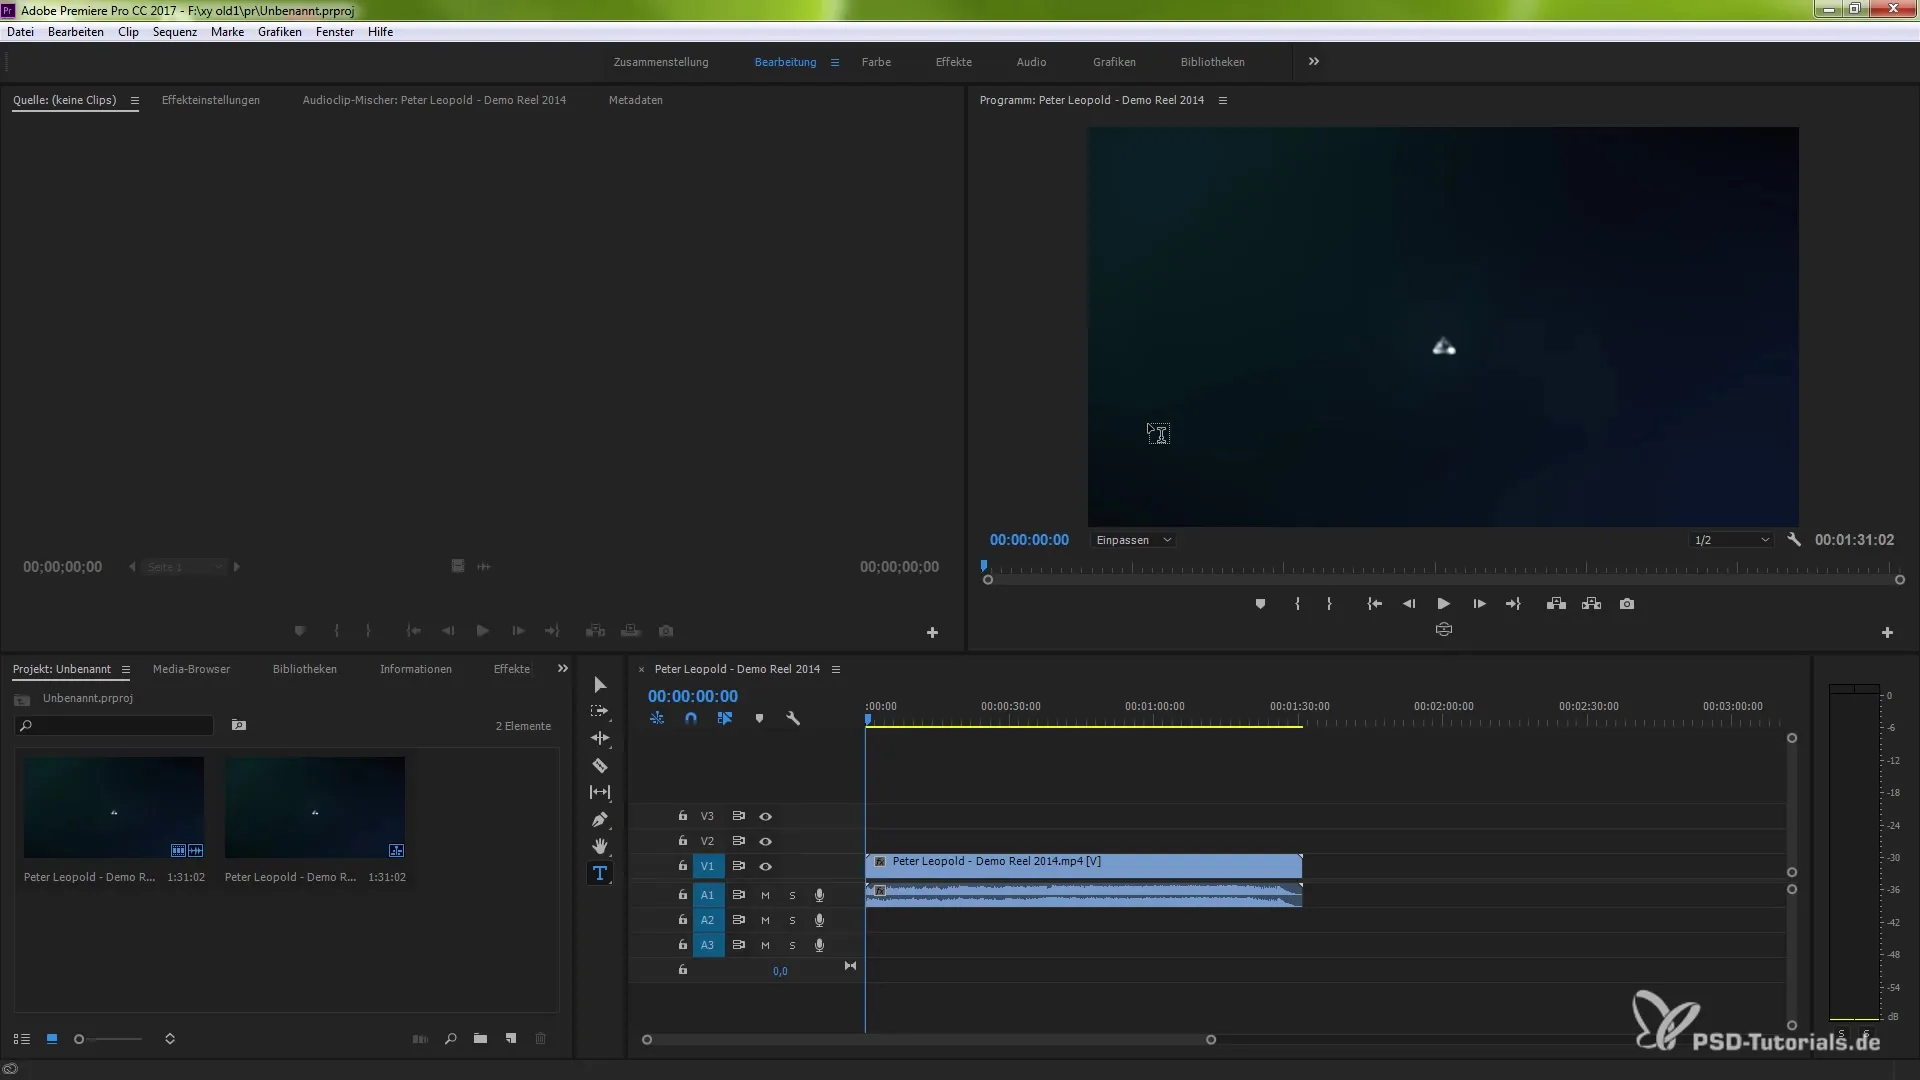Switch to Metadaten tab
The image size is (1920, 1080).
pos(635,100)
